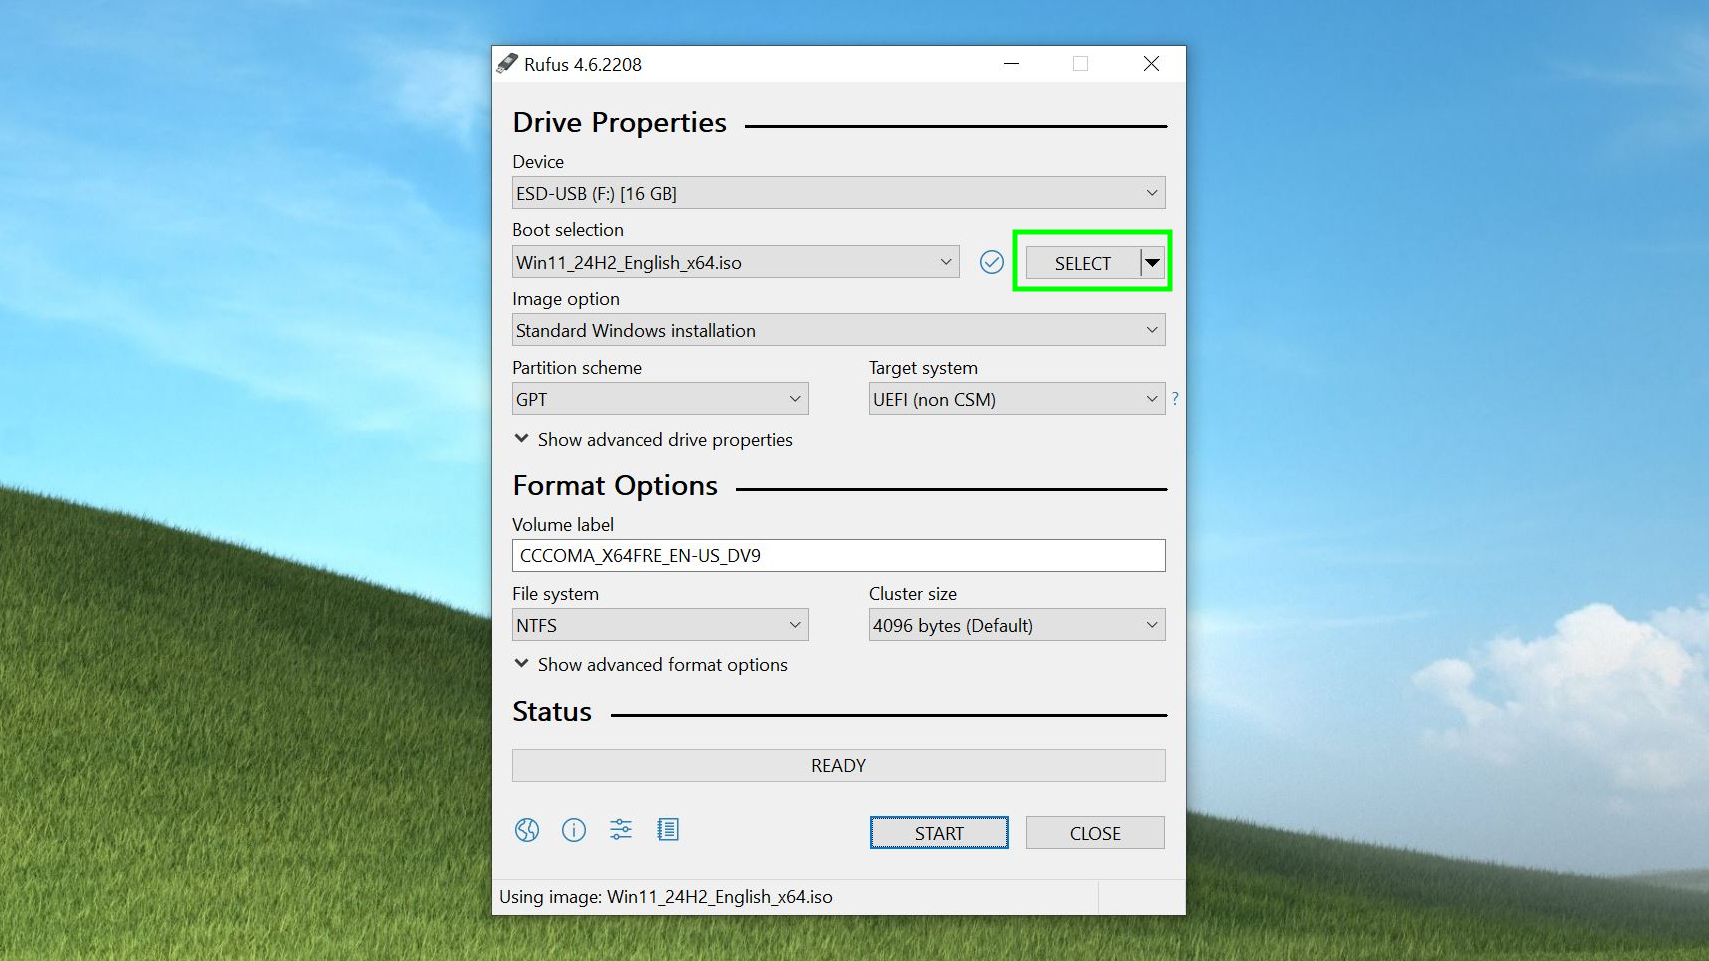Click the Rufus USB drive title icon
The height and width of the screenshot is (961, 1709).
507,64
